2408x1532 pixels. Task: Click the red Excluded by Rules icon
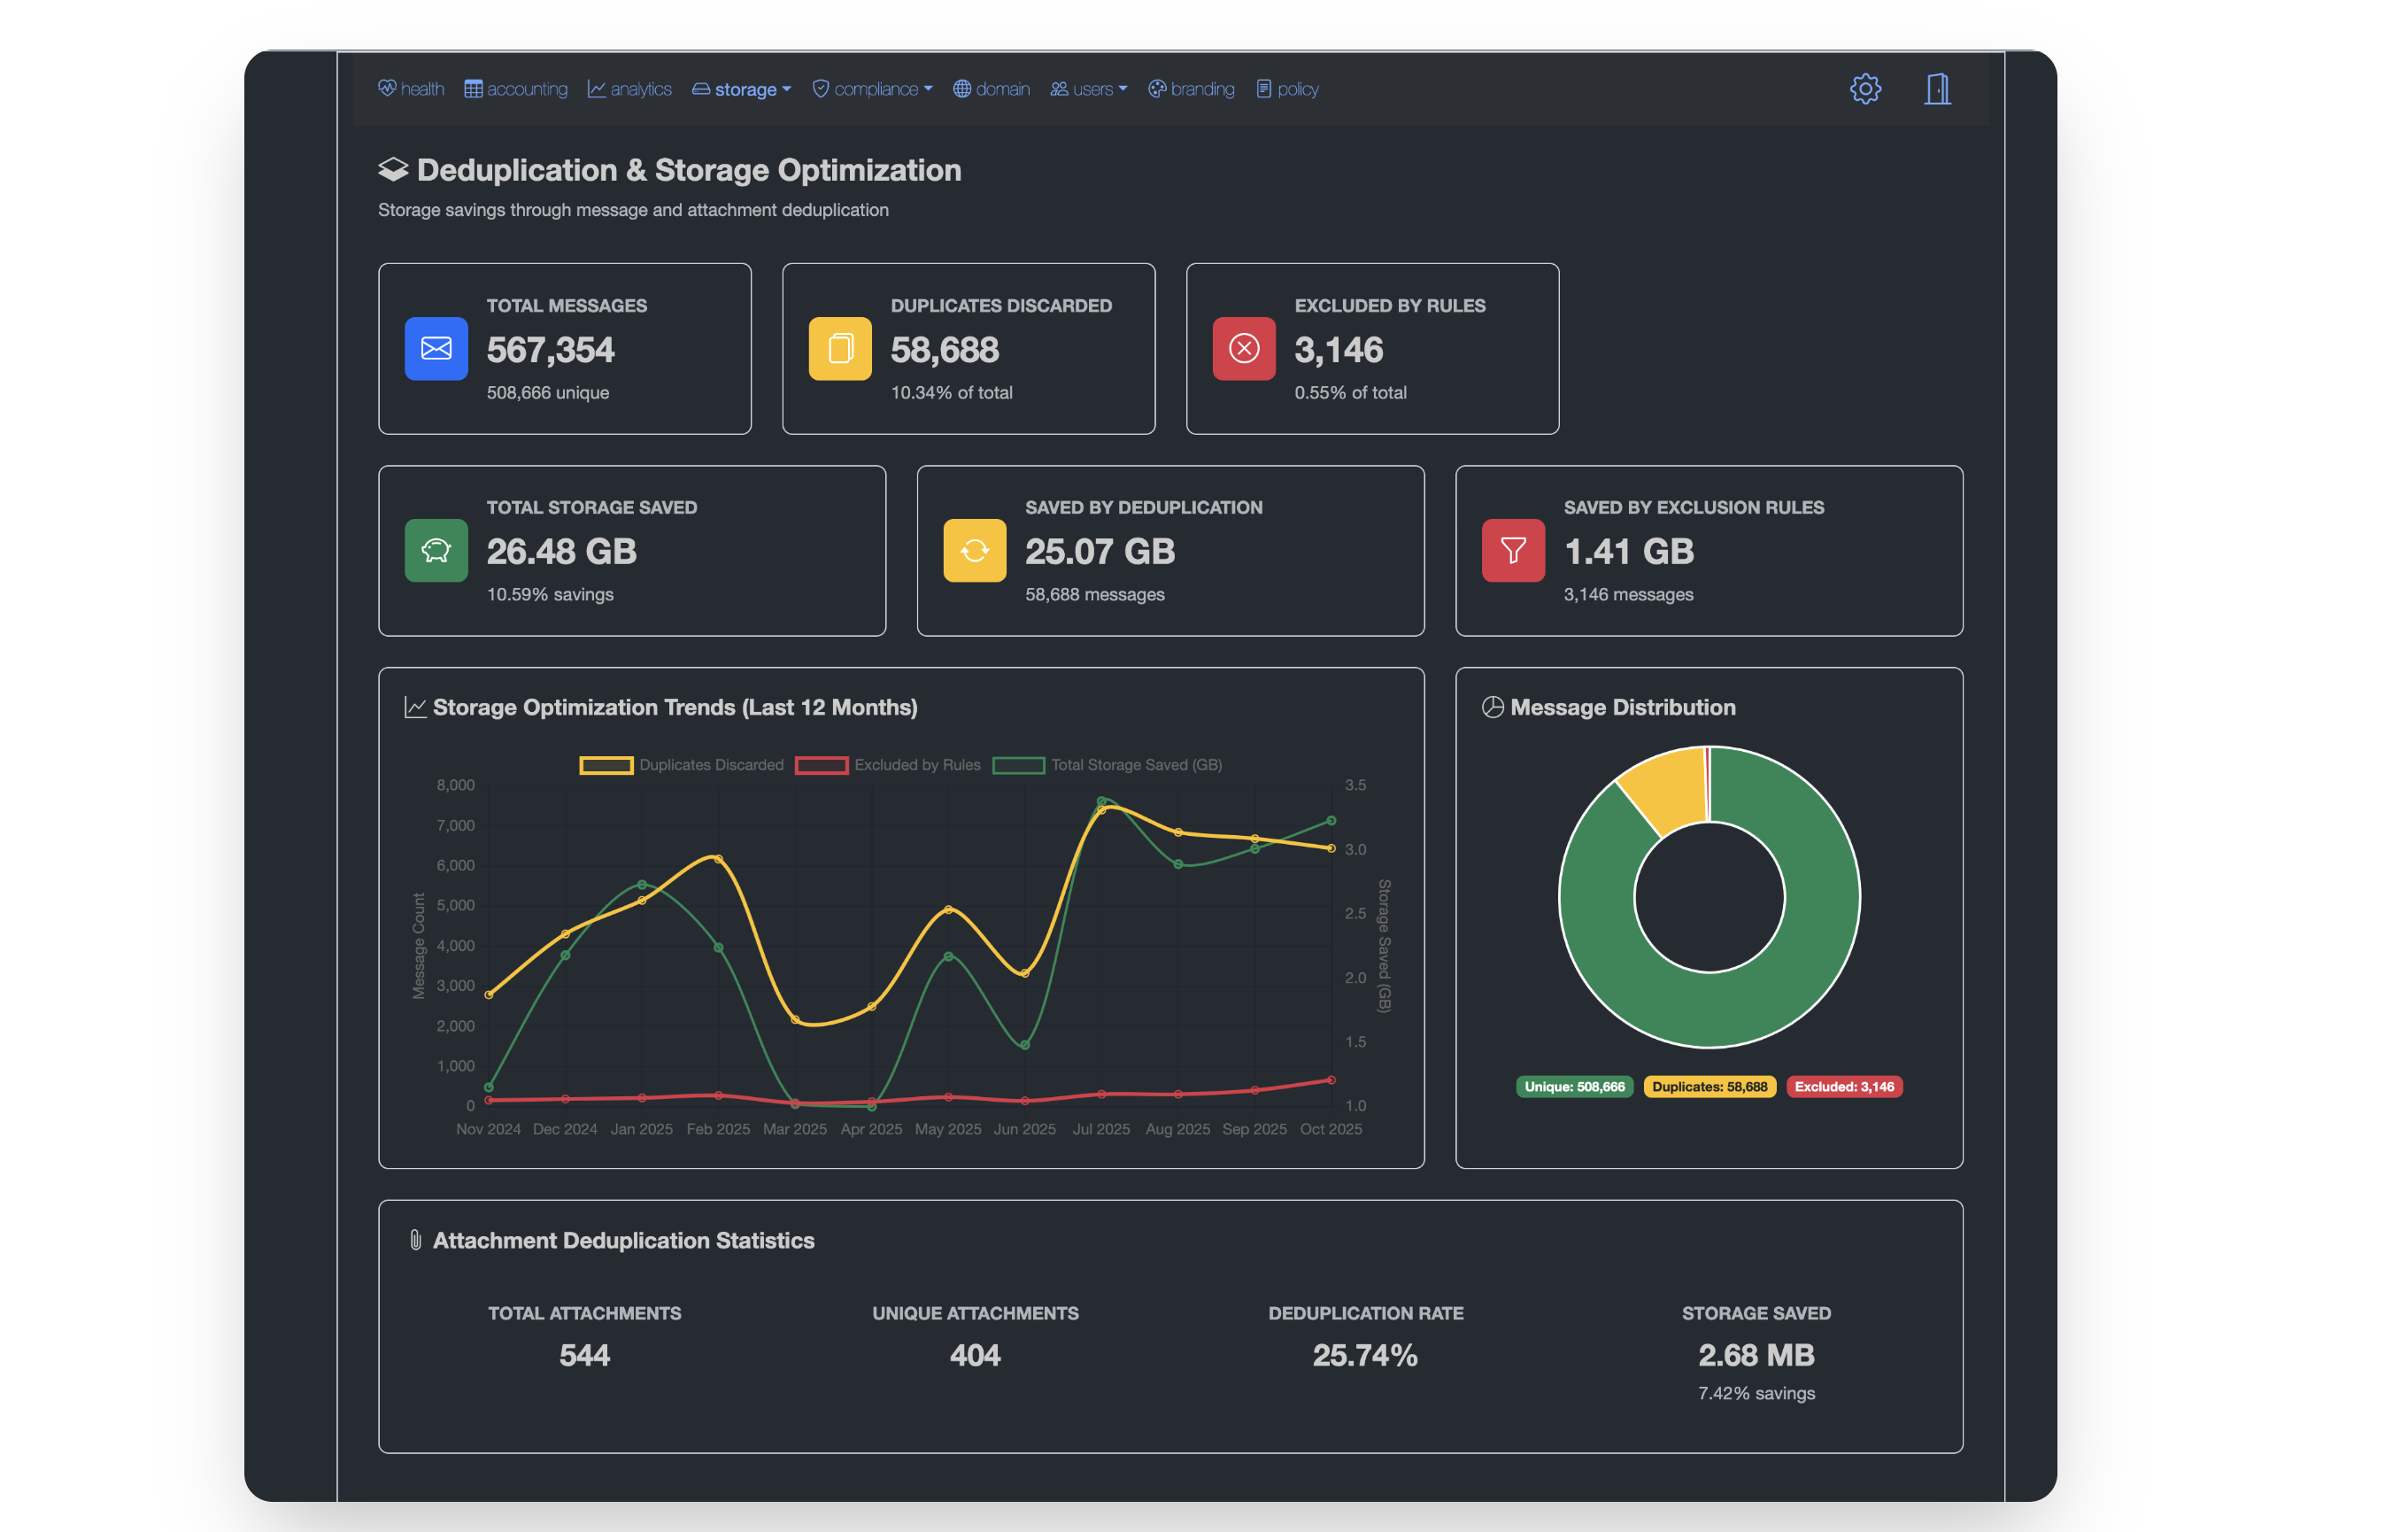coord(1243,349)
